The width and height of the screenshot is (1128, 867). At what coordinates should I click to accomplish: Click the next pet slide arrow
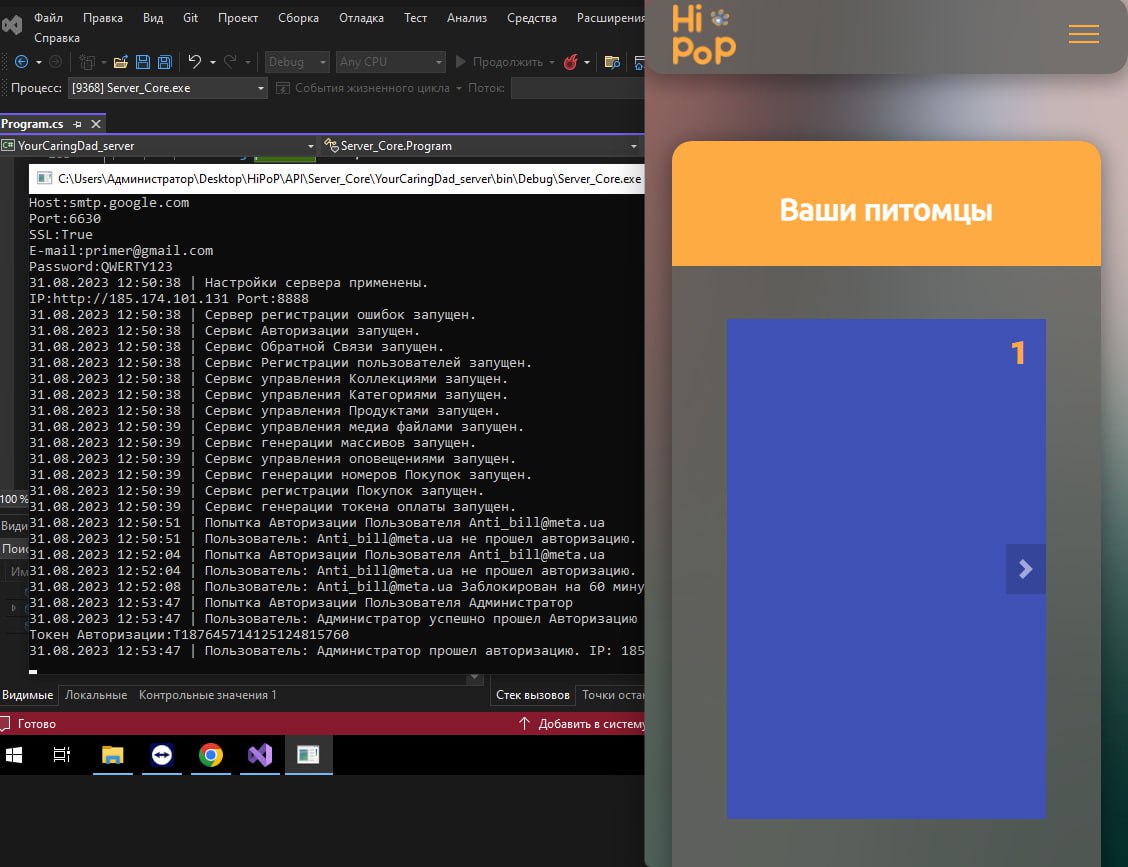coord(1025,569)
